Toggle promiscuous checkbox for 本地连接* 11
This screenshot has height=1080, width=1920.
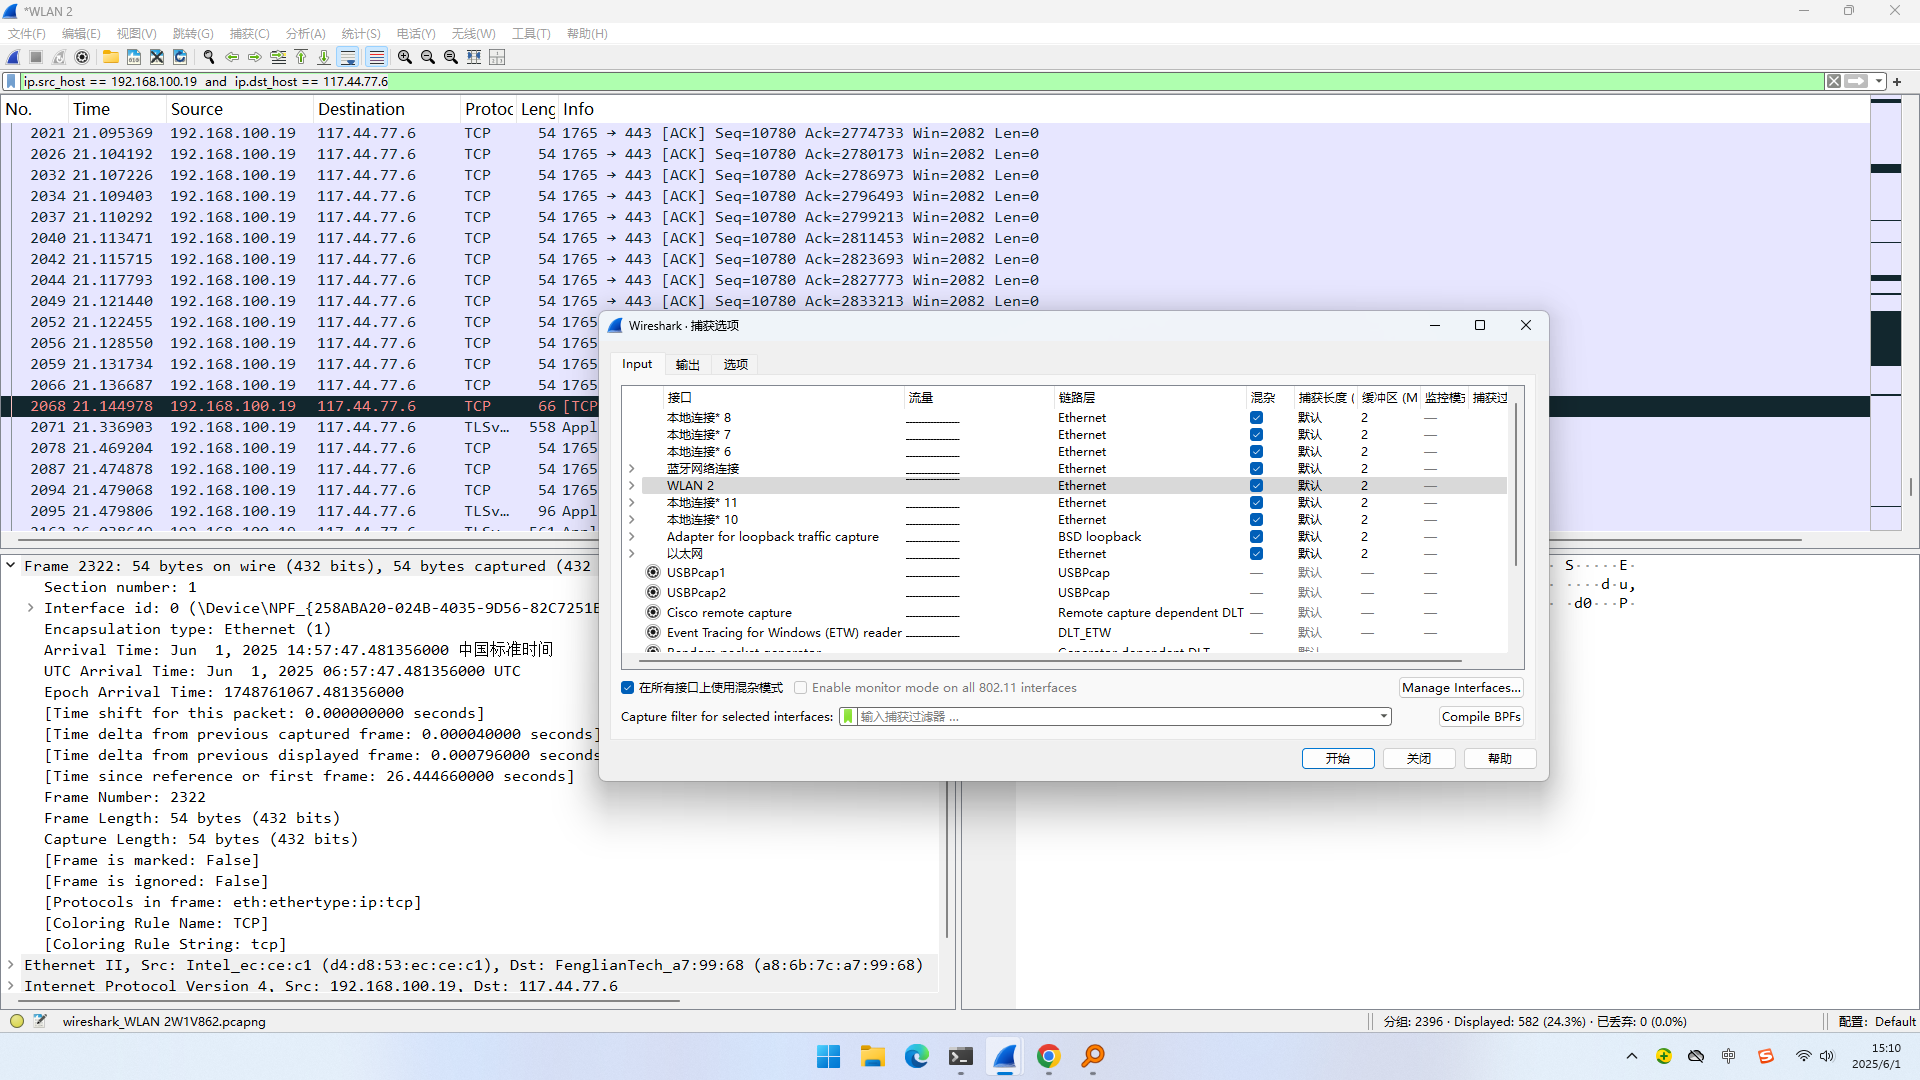point(1256,503)
